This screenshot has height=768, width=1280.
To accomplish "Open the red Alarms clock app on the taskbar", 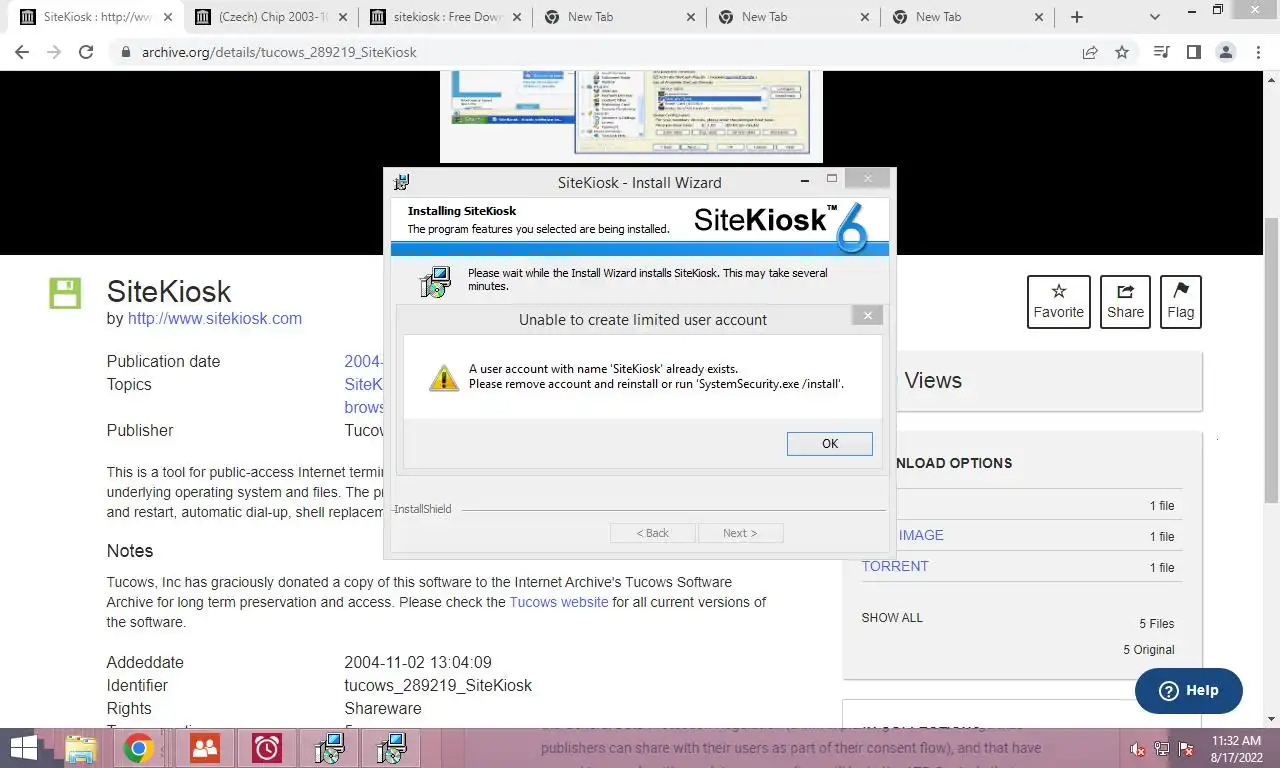I will coord(267,748).
